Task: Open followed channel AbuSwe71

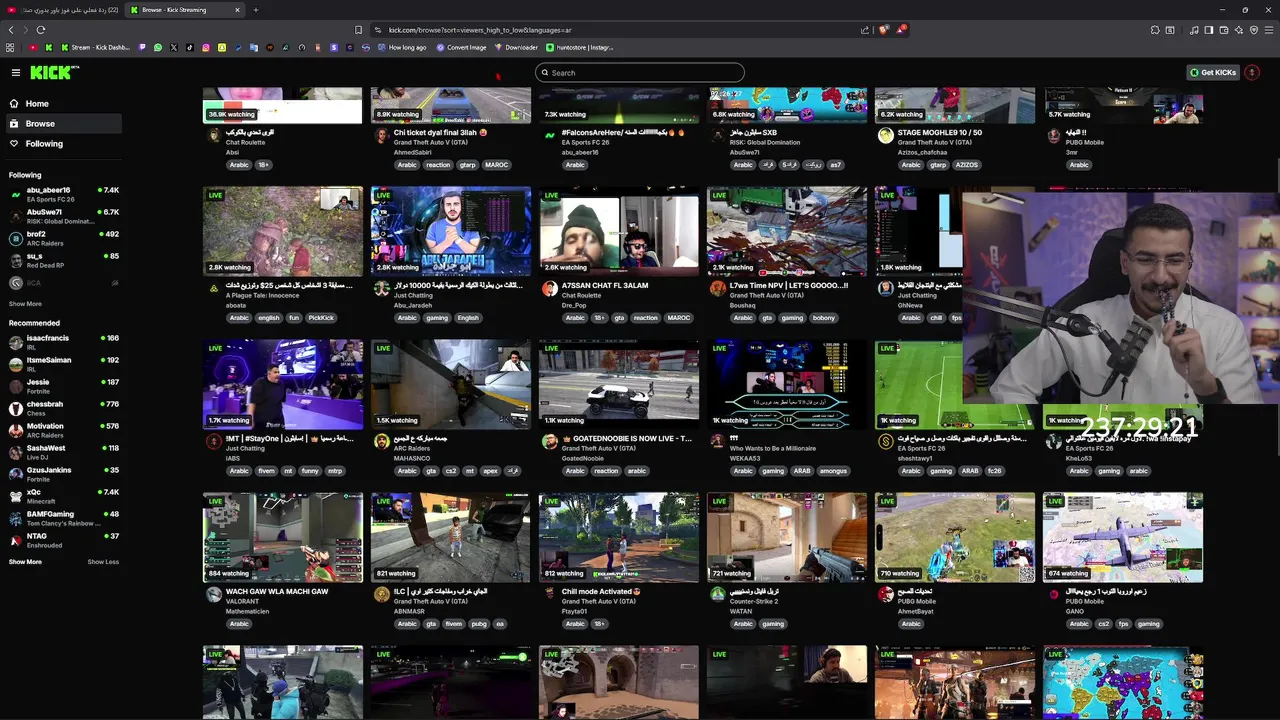Action: pos(62,216)
